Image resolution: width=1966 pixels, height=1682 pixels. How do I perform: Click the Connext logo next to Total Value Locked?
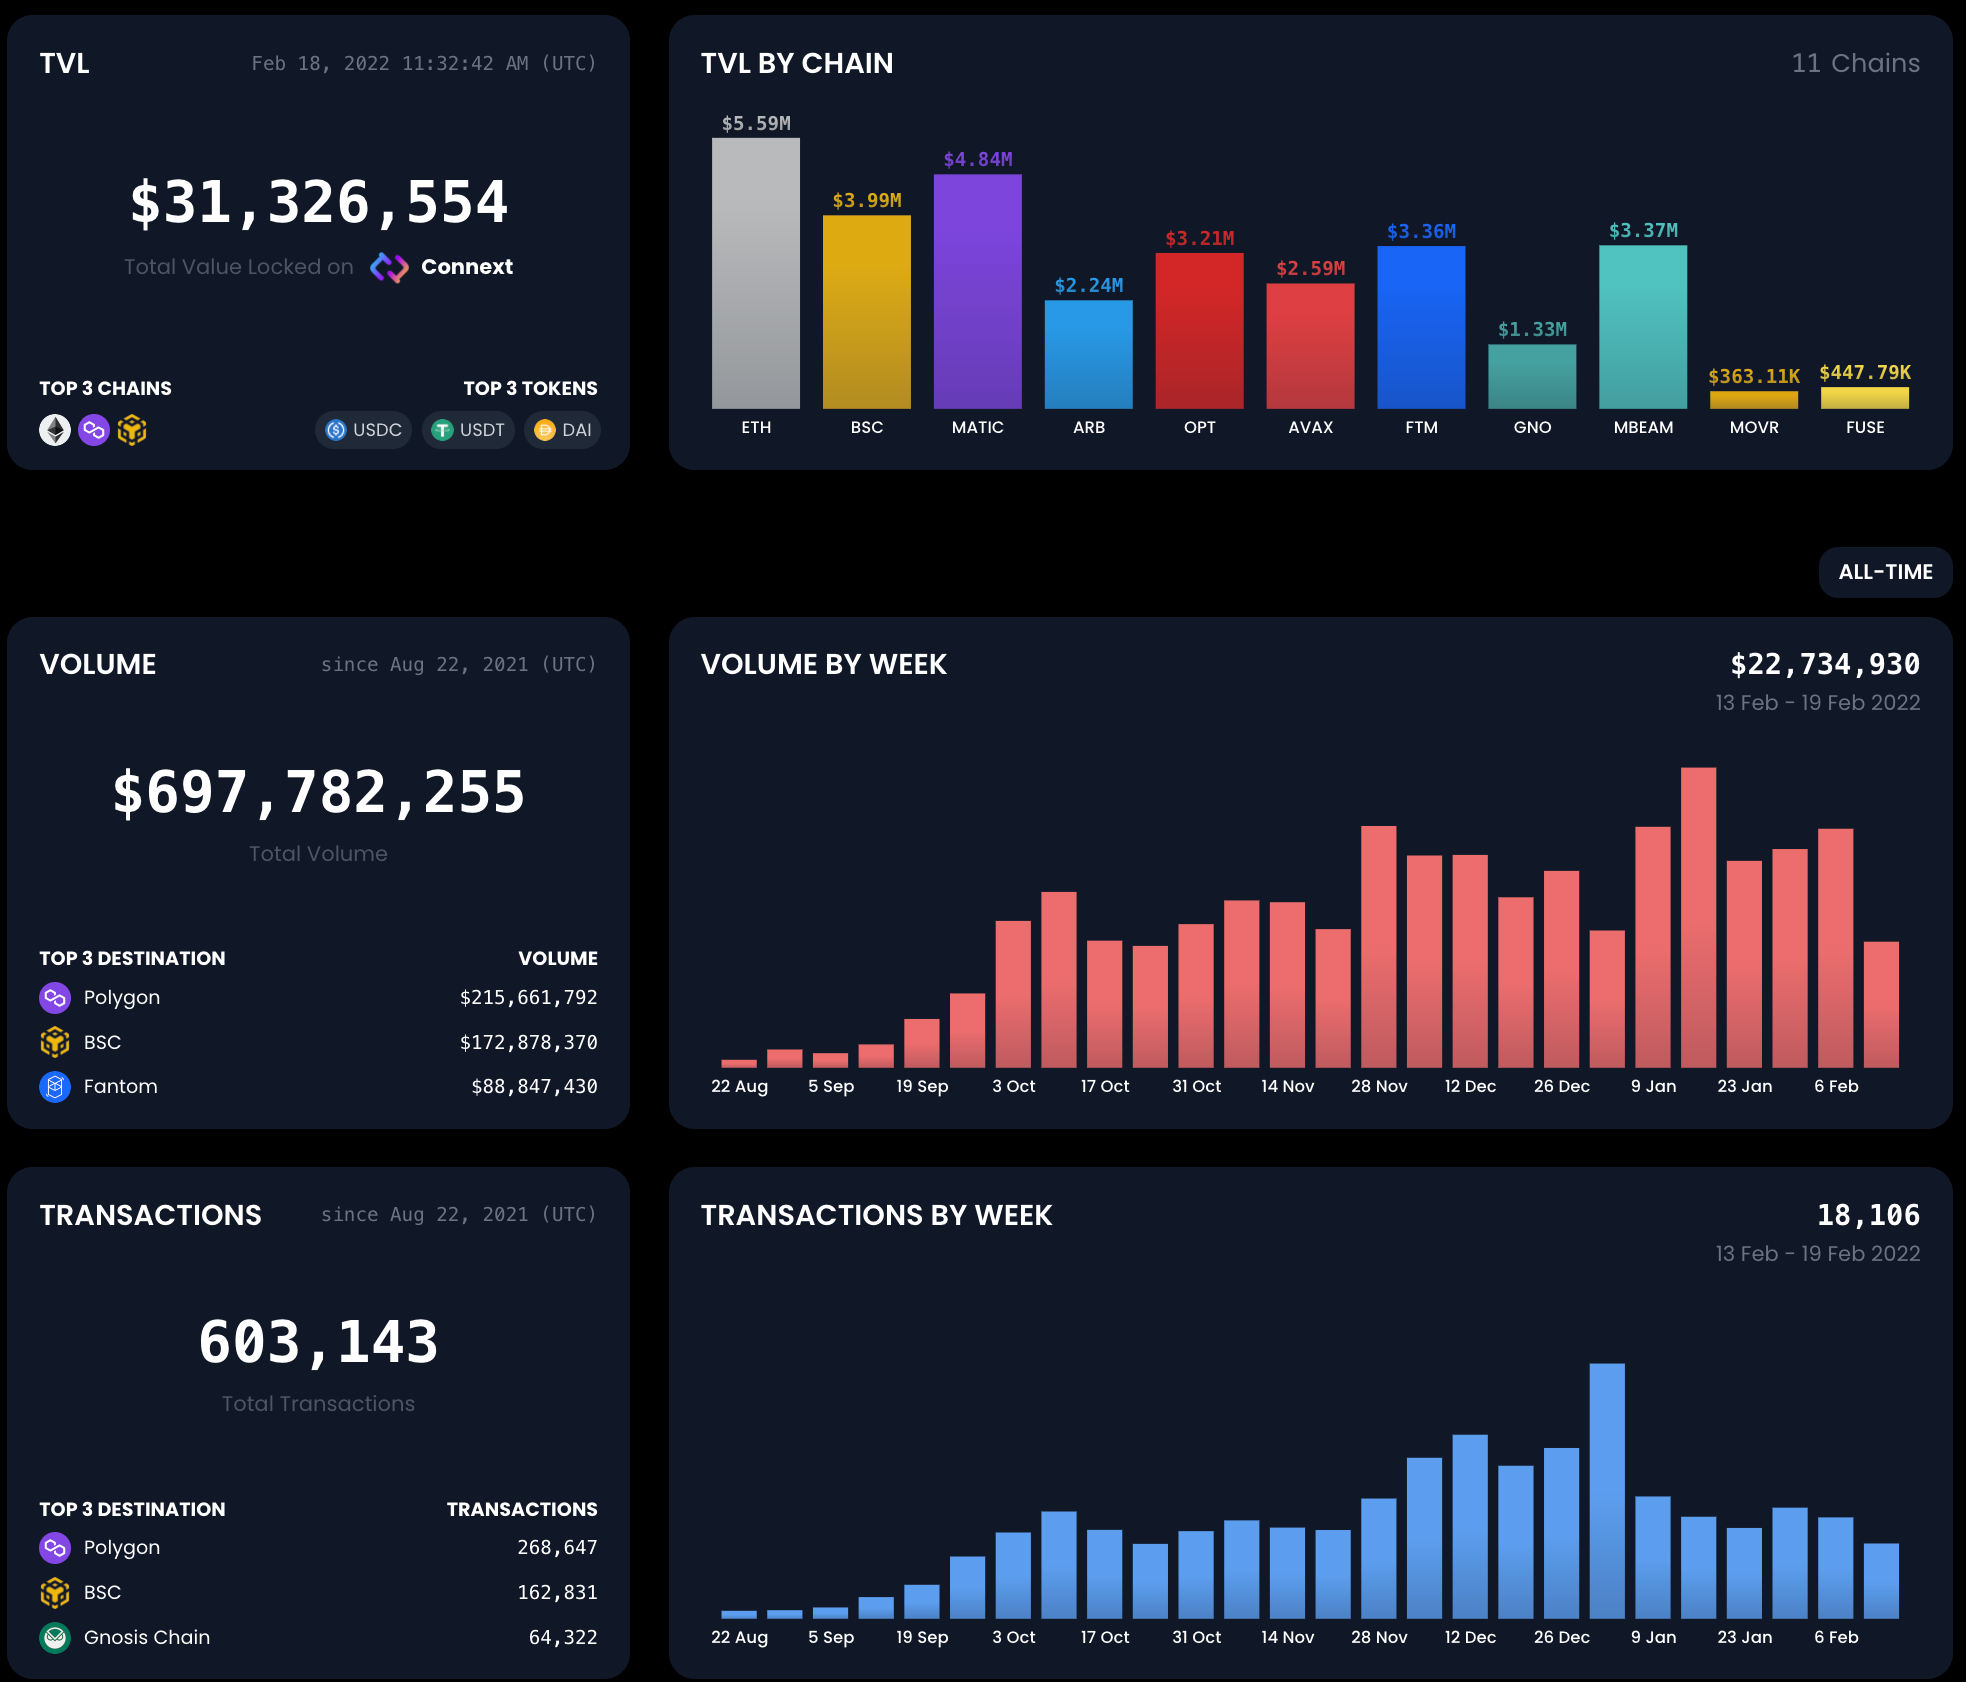[390, 267]
